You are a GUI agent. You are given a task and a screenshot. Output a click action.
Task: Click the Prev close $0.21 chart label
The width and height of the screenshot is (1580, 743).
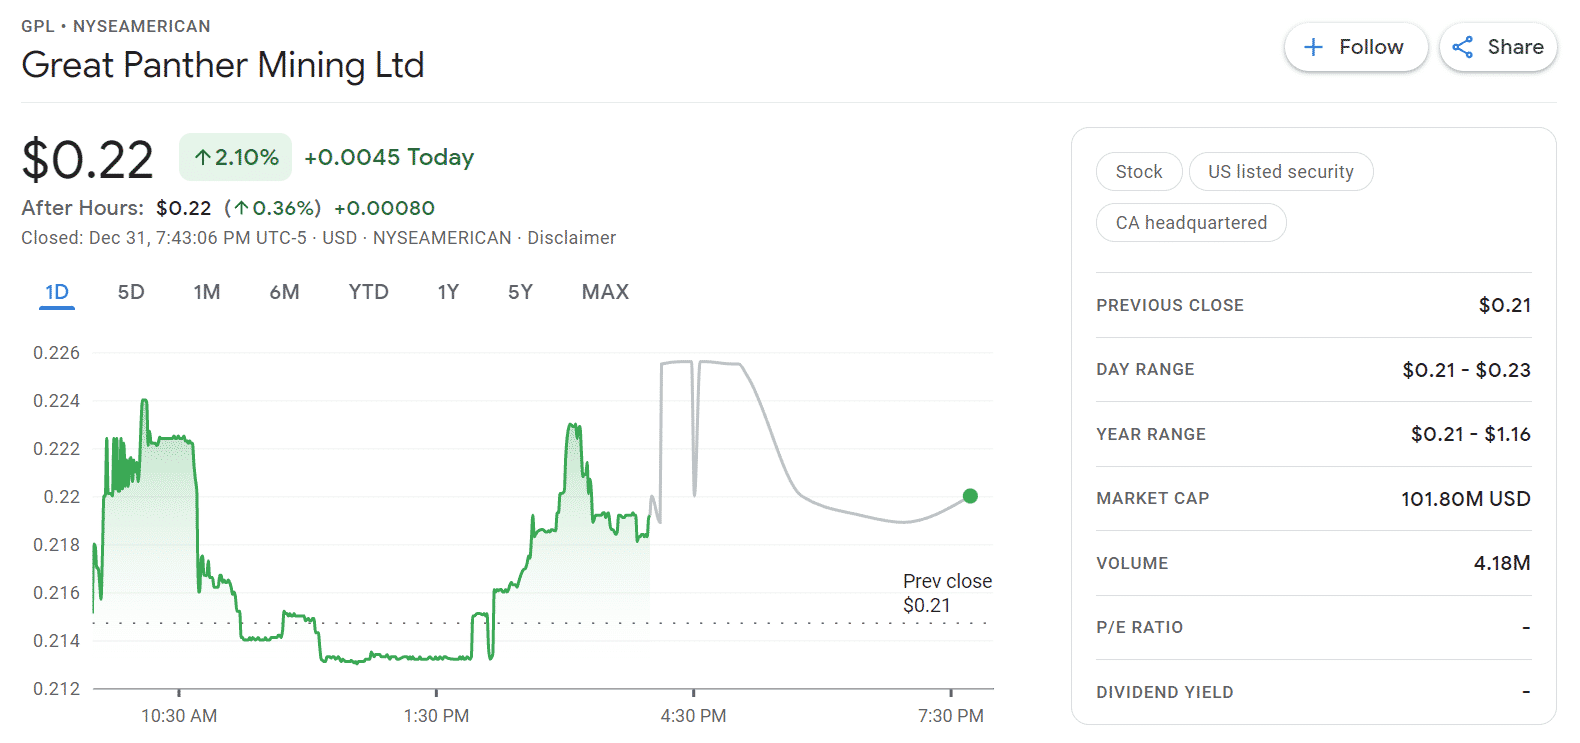coord(947,593)
